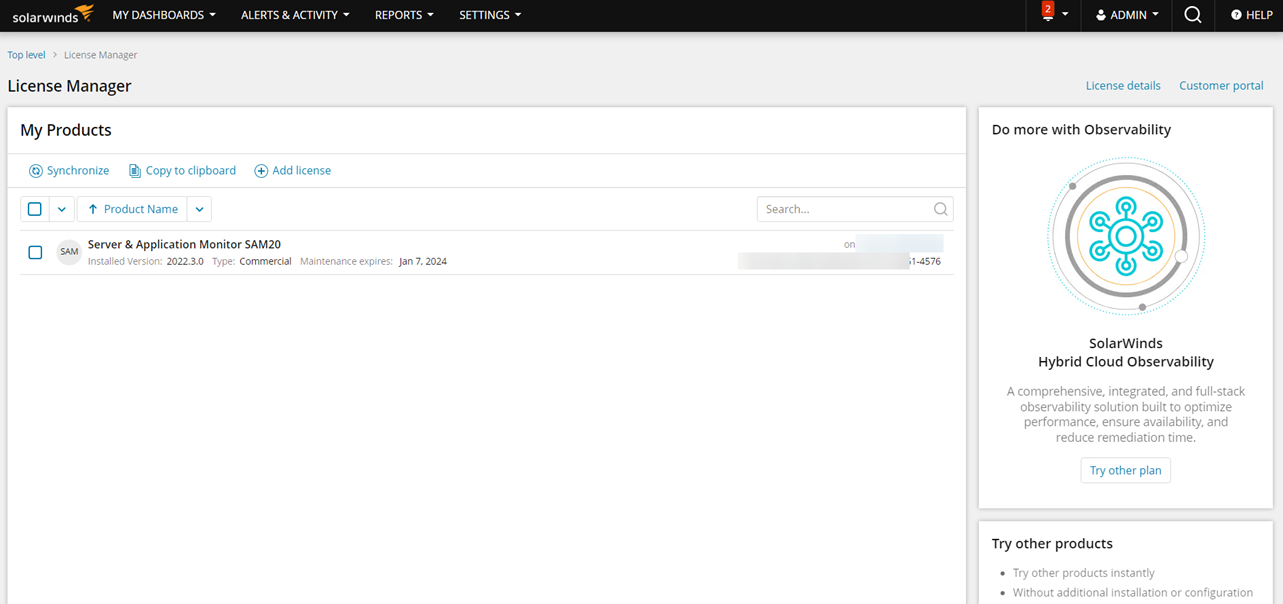Click the Commercial license type value
This screenshot has width=1283, height=604.
[x=265, y=262]
